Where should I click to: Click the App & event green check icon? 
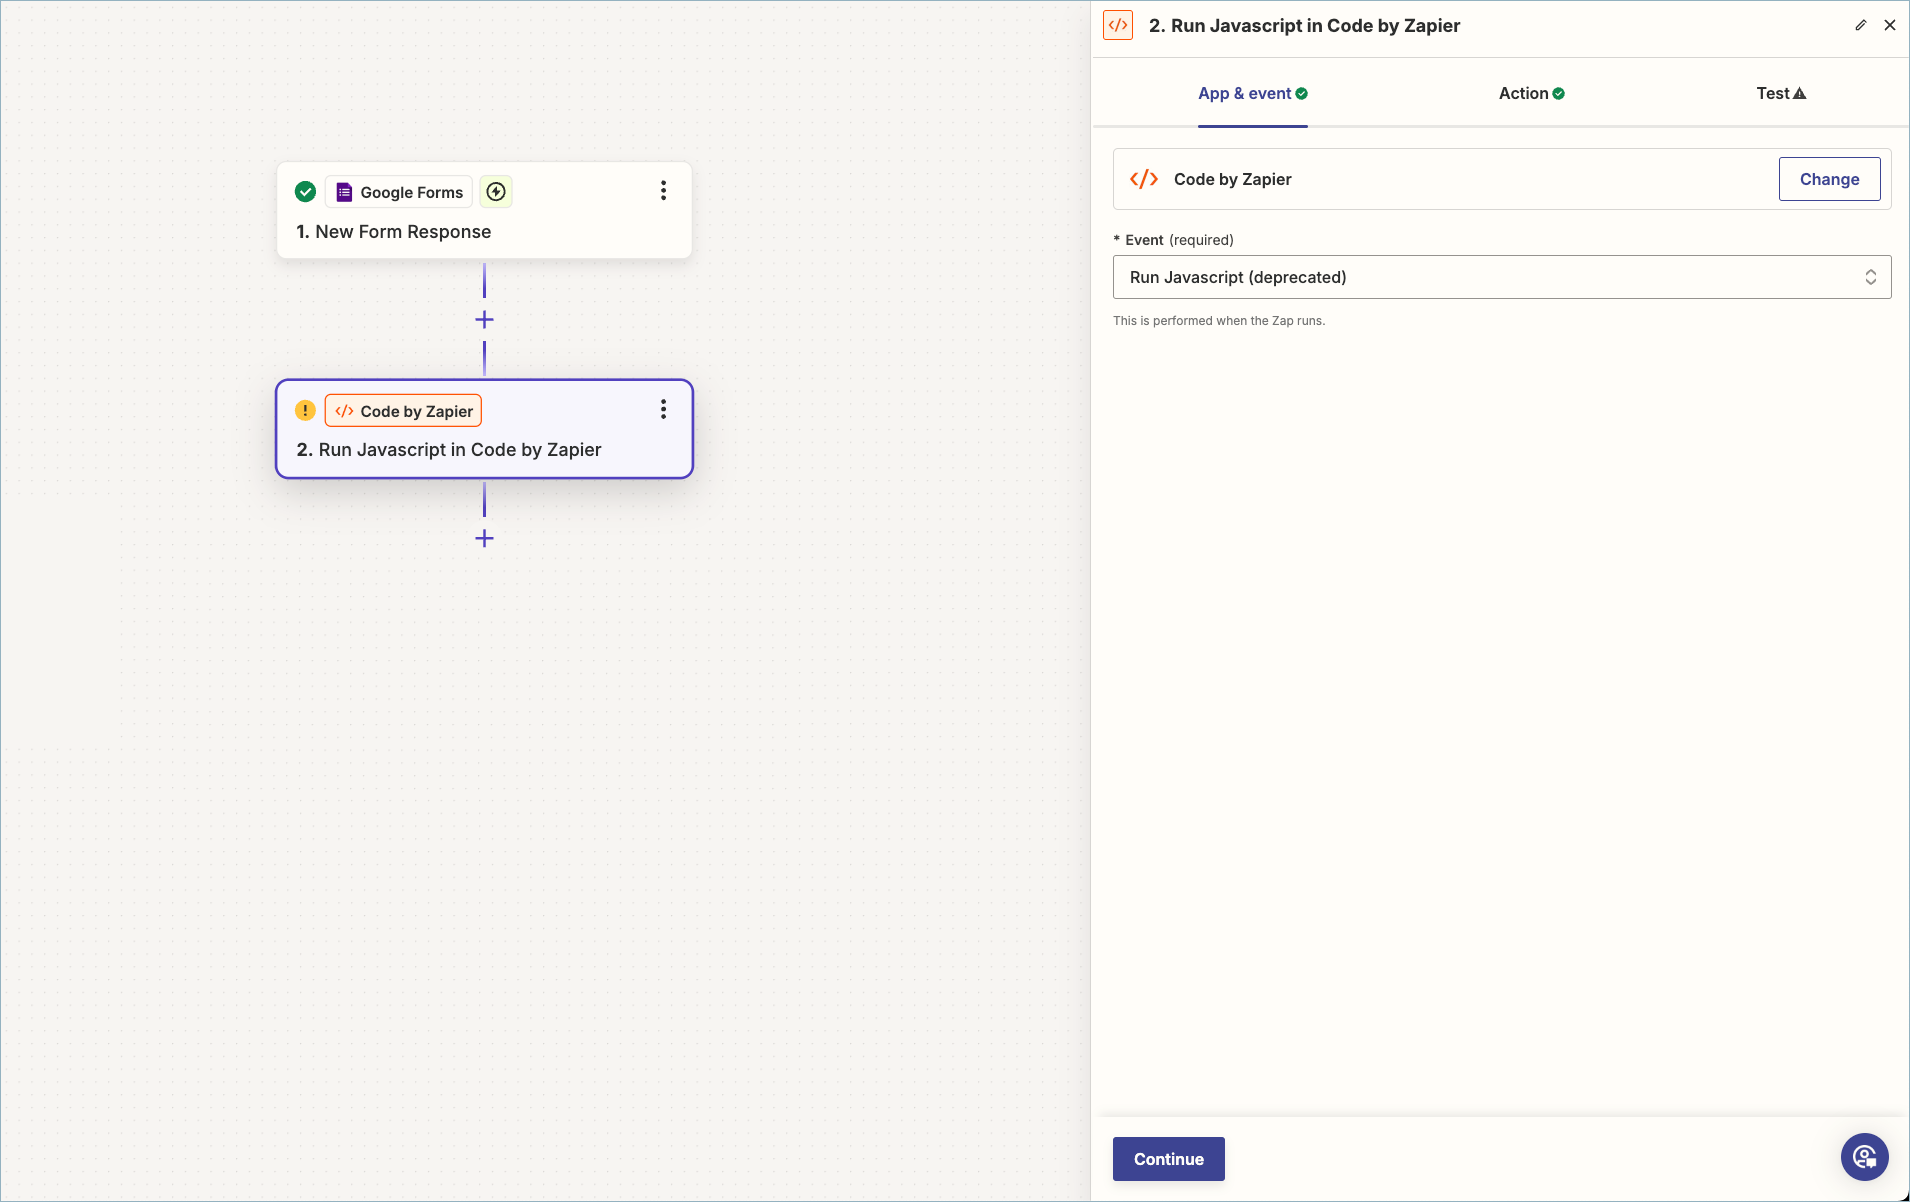click(x=1302, y=93)
